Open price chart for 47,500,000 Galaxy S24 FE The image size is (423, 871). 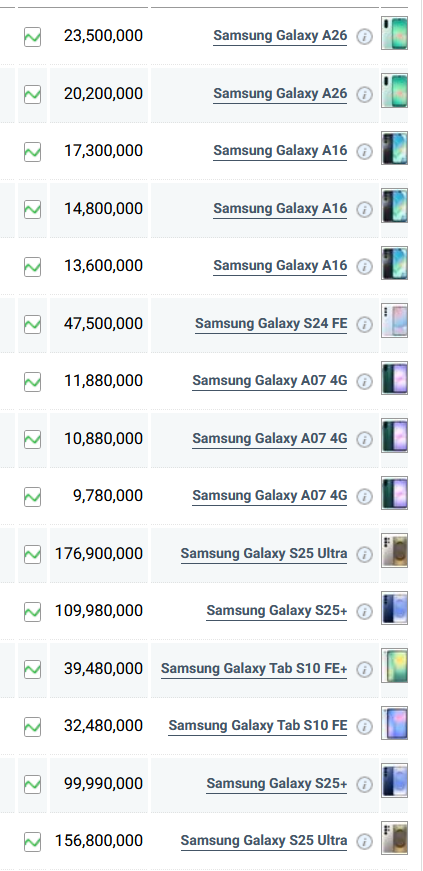[32, 324]
